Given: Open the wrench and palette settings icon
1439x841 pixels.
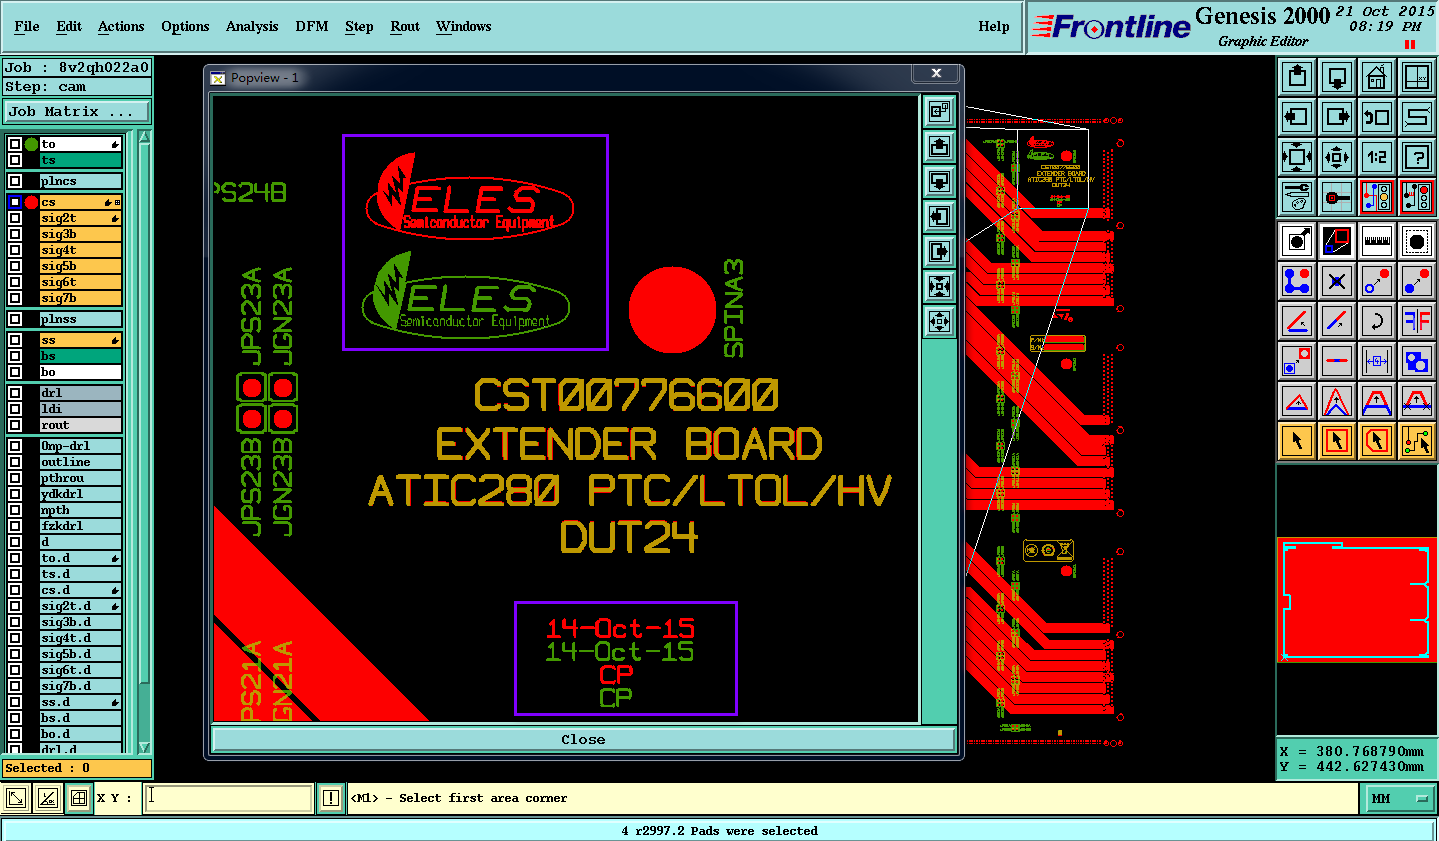Looking at the screenshot, I should click(1297, 197).
